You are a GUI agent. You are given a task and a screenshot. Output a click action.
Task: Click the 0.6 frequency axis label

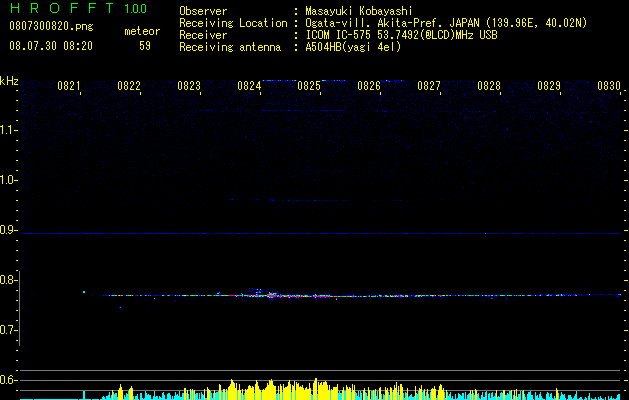(x=8, y=380)
